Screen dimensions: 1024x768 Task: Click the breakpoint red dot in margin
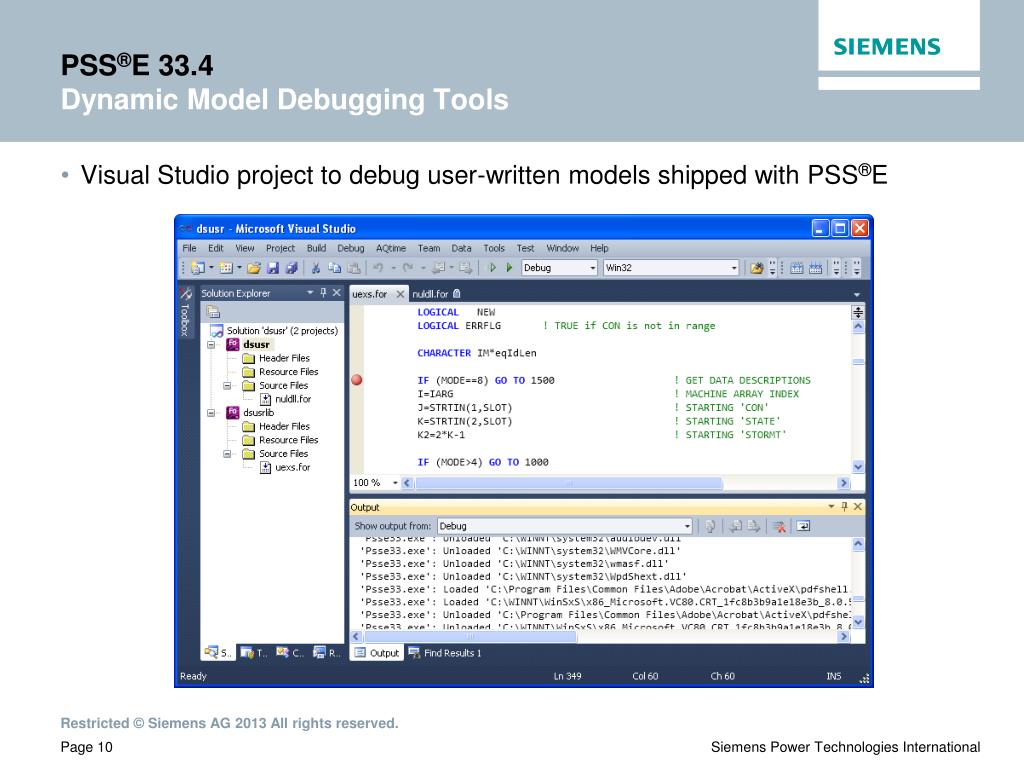pyautogui.click(x=357, y=380)
